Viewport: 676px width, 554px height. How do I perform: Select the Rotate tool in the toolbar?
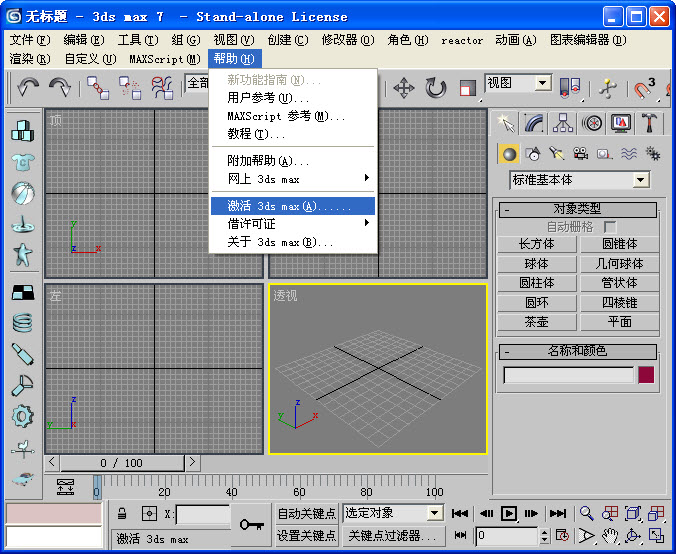click(x=436, y=88)
